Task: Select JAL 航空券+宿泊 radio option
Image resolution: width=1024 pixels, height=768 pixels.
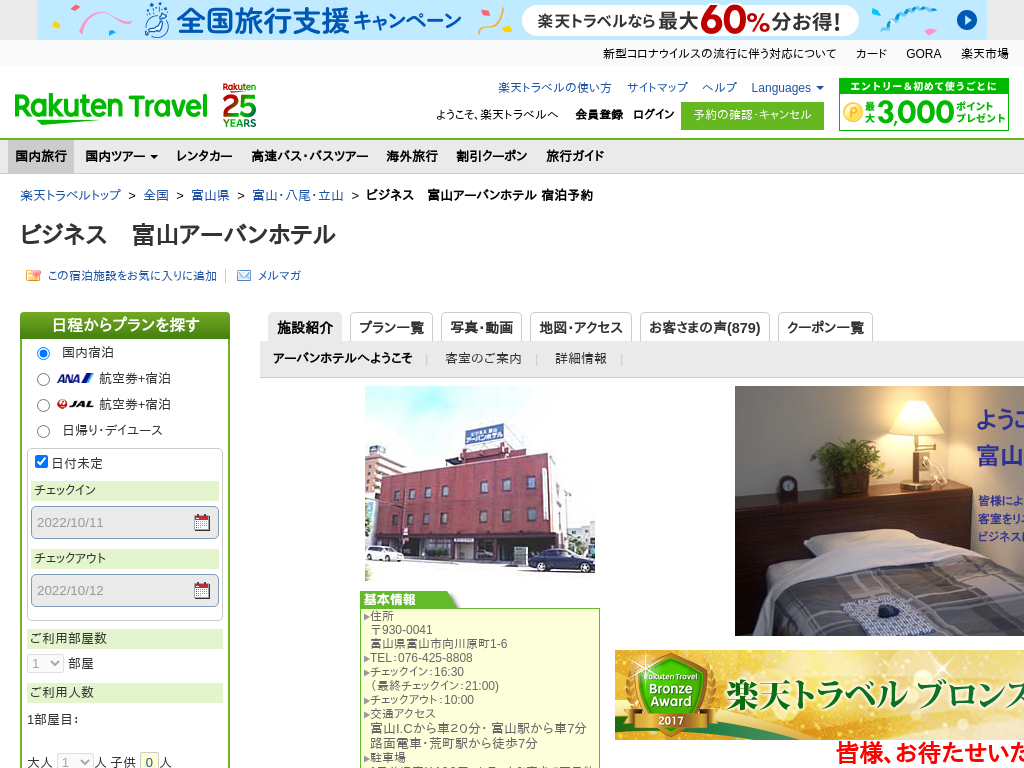Action: pos(43,406)
